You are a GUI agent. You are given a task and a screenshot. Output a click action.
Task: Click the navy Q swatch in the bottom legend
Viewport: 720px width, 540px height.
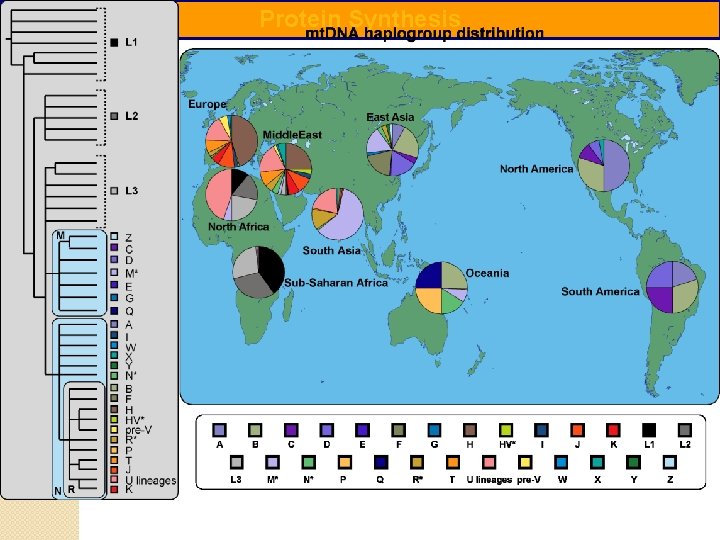coord(381,462)
